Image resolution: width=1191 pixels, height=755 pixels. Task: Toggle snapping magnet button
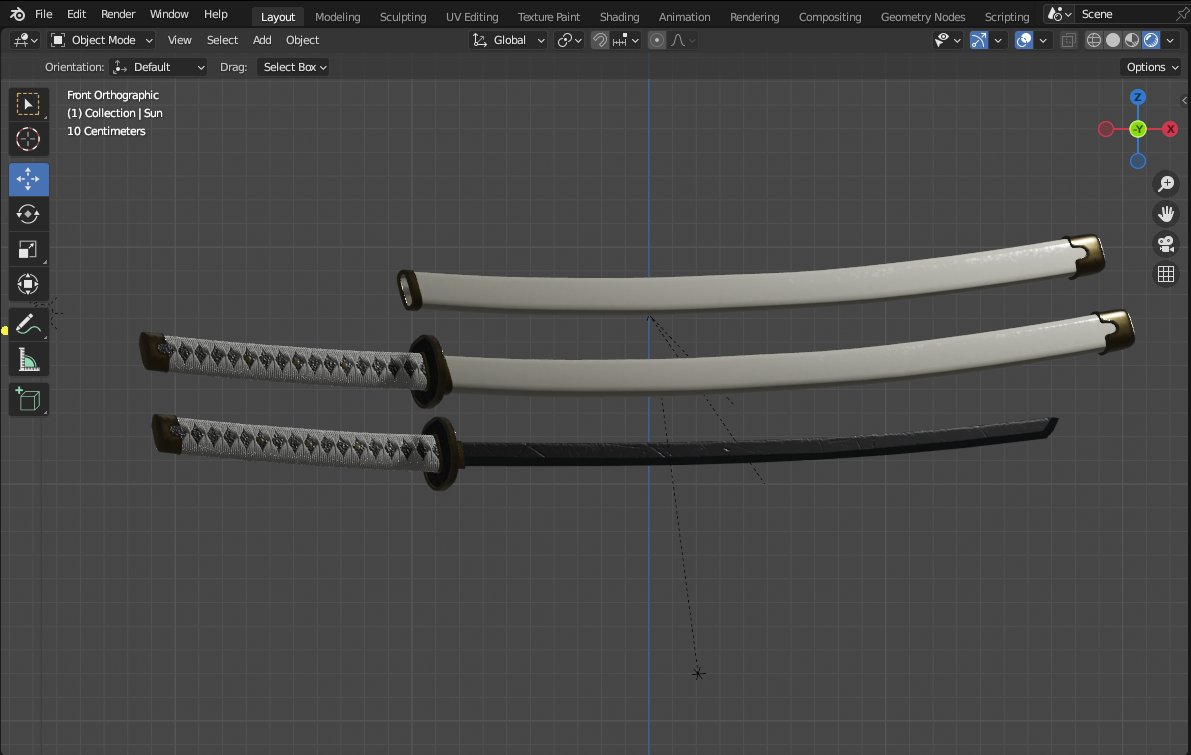pyautogui.click(x=599, y=40)
